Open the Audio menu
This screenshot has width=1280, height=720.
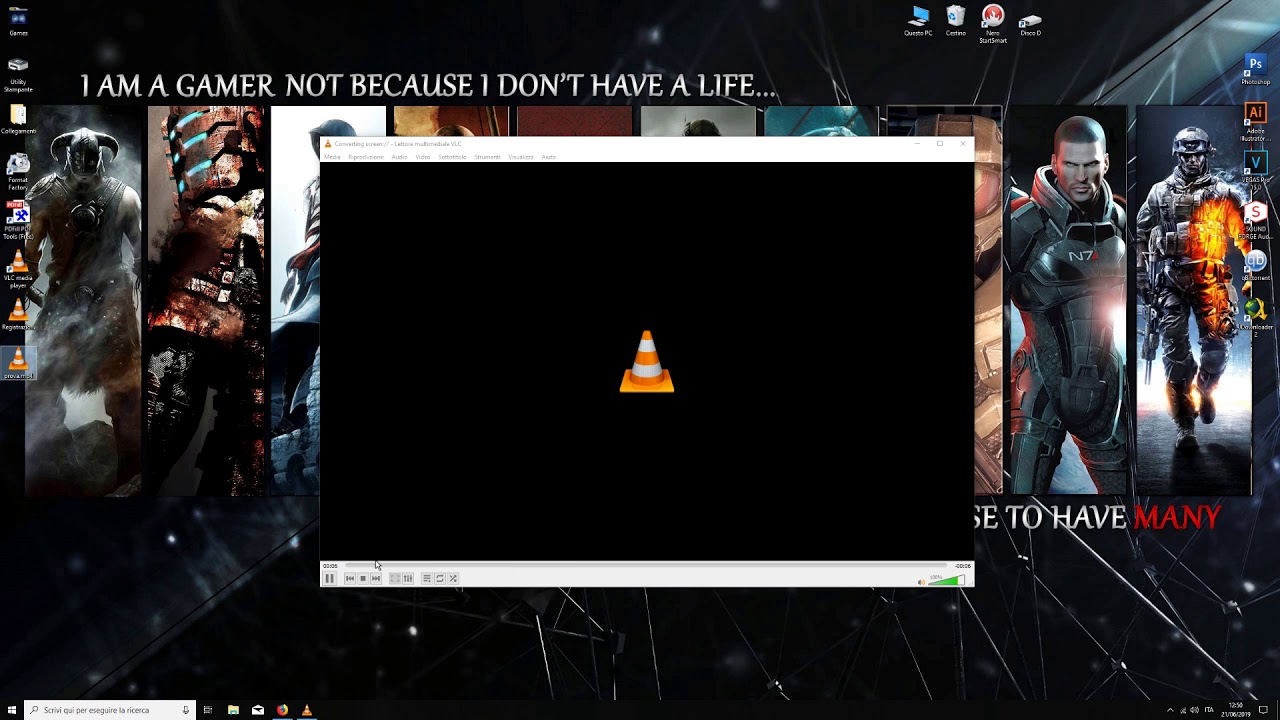(x=399, y=157)
